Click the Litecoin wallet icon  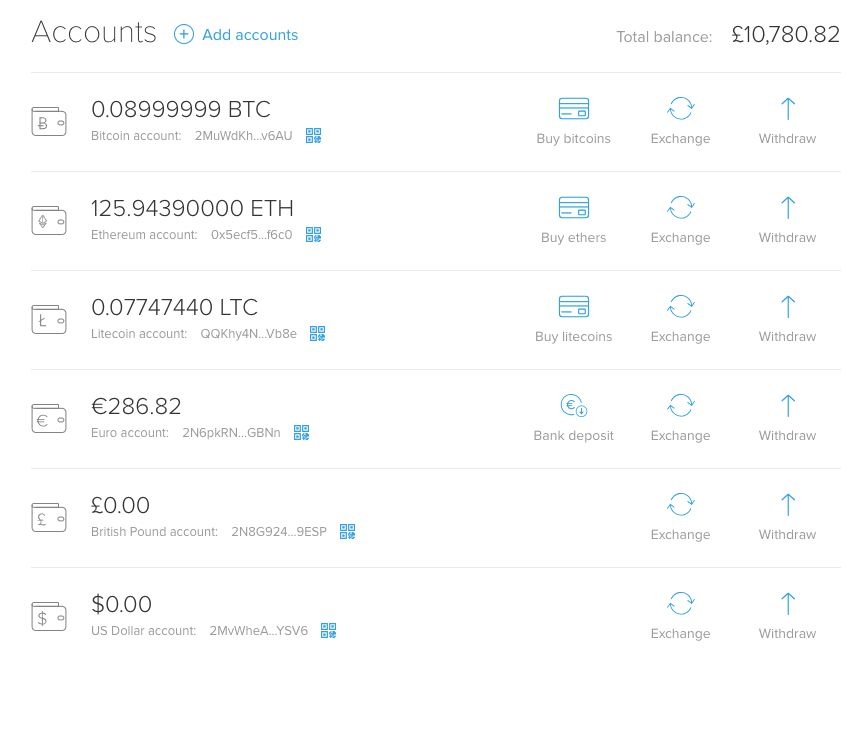(49, 319)
